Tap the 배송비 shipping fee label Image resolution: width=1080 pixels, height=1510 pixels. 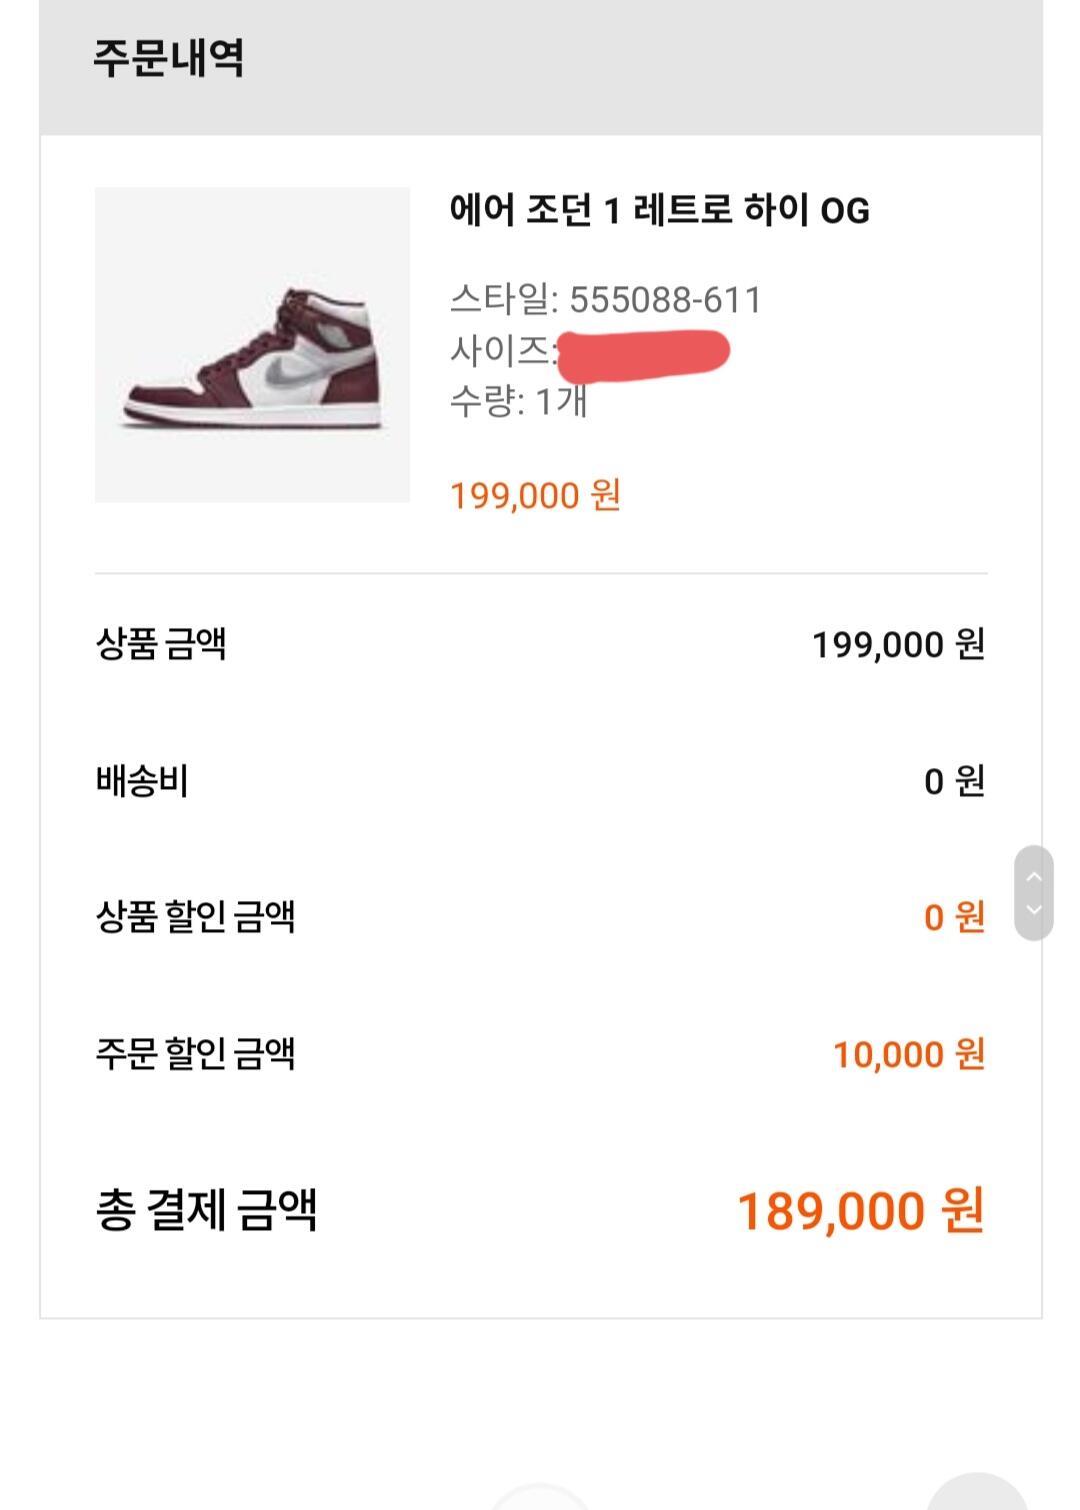coord(142,780)
